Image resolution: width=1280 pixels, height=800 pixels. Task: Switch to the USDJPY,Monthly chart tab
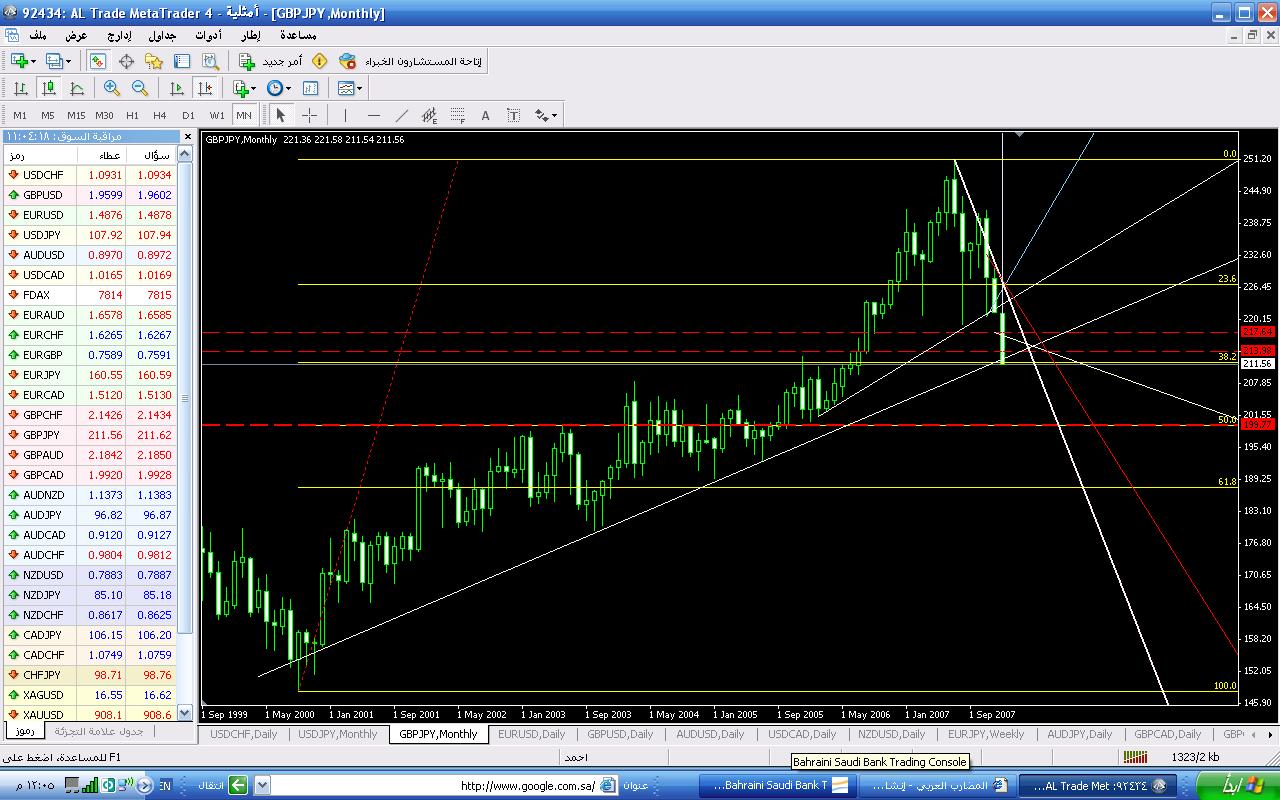point(338,734)
